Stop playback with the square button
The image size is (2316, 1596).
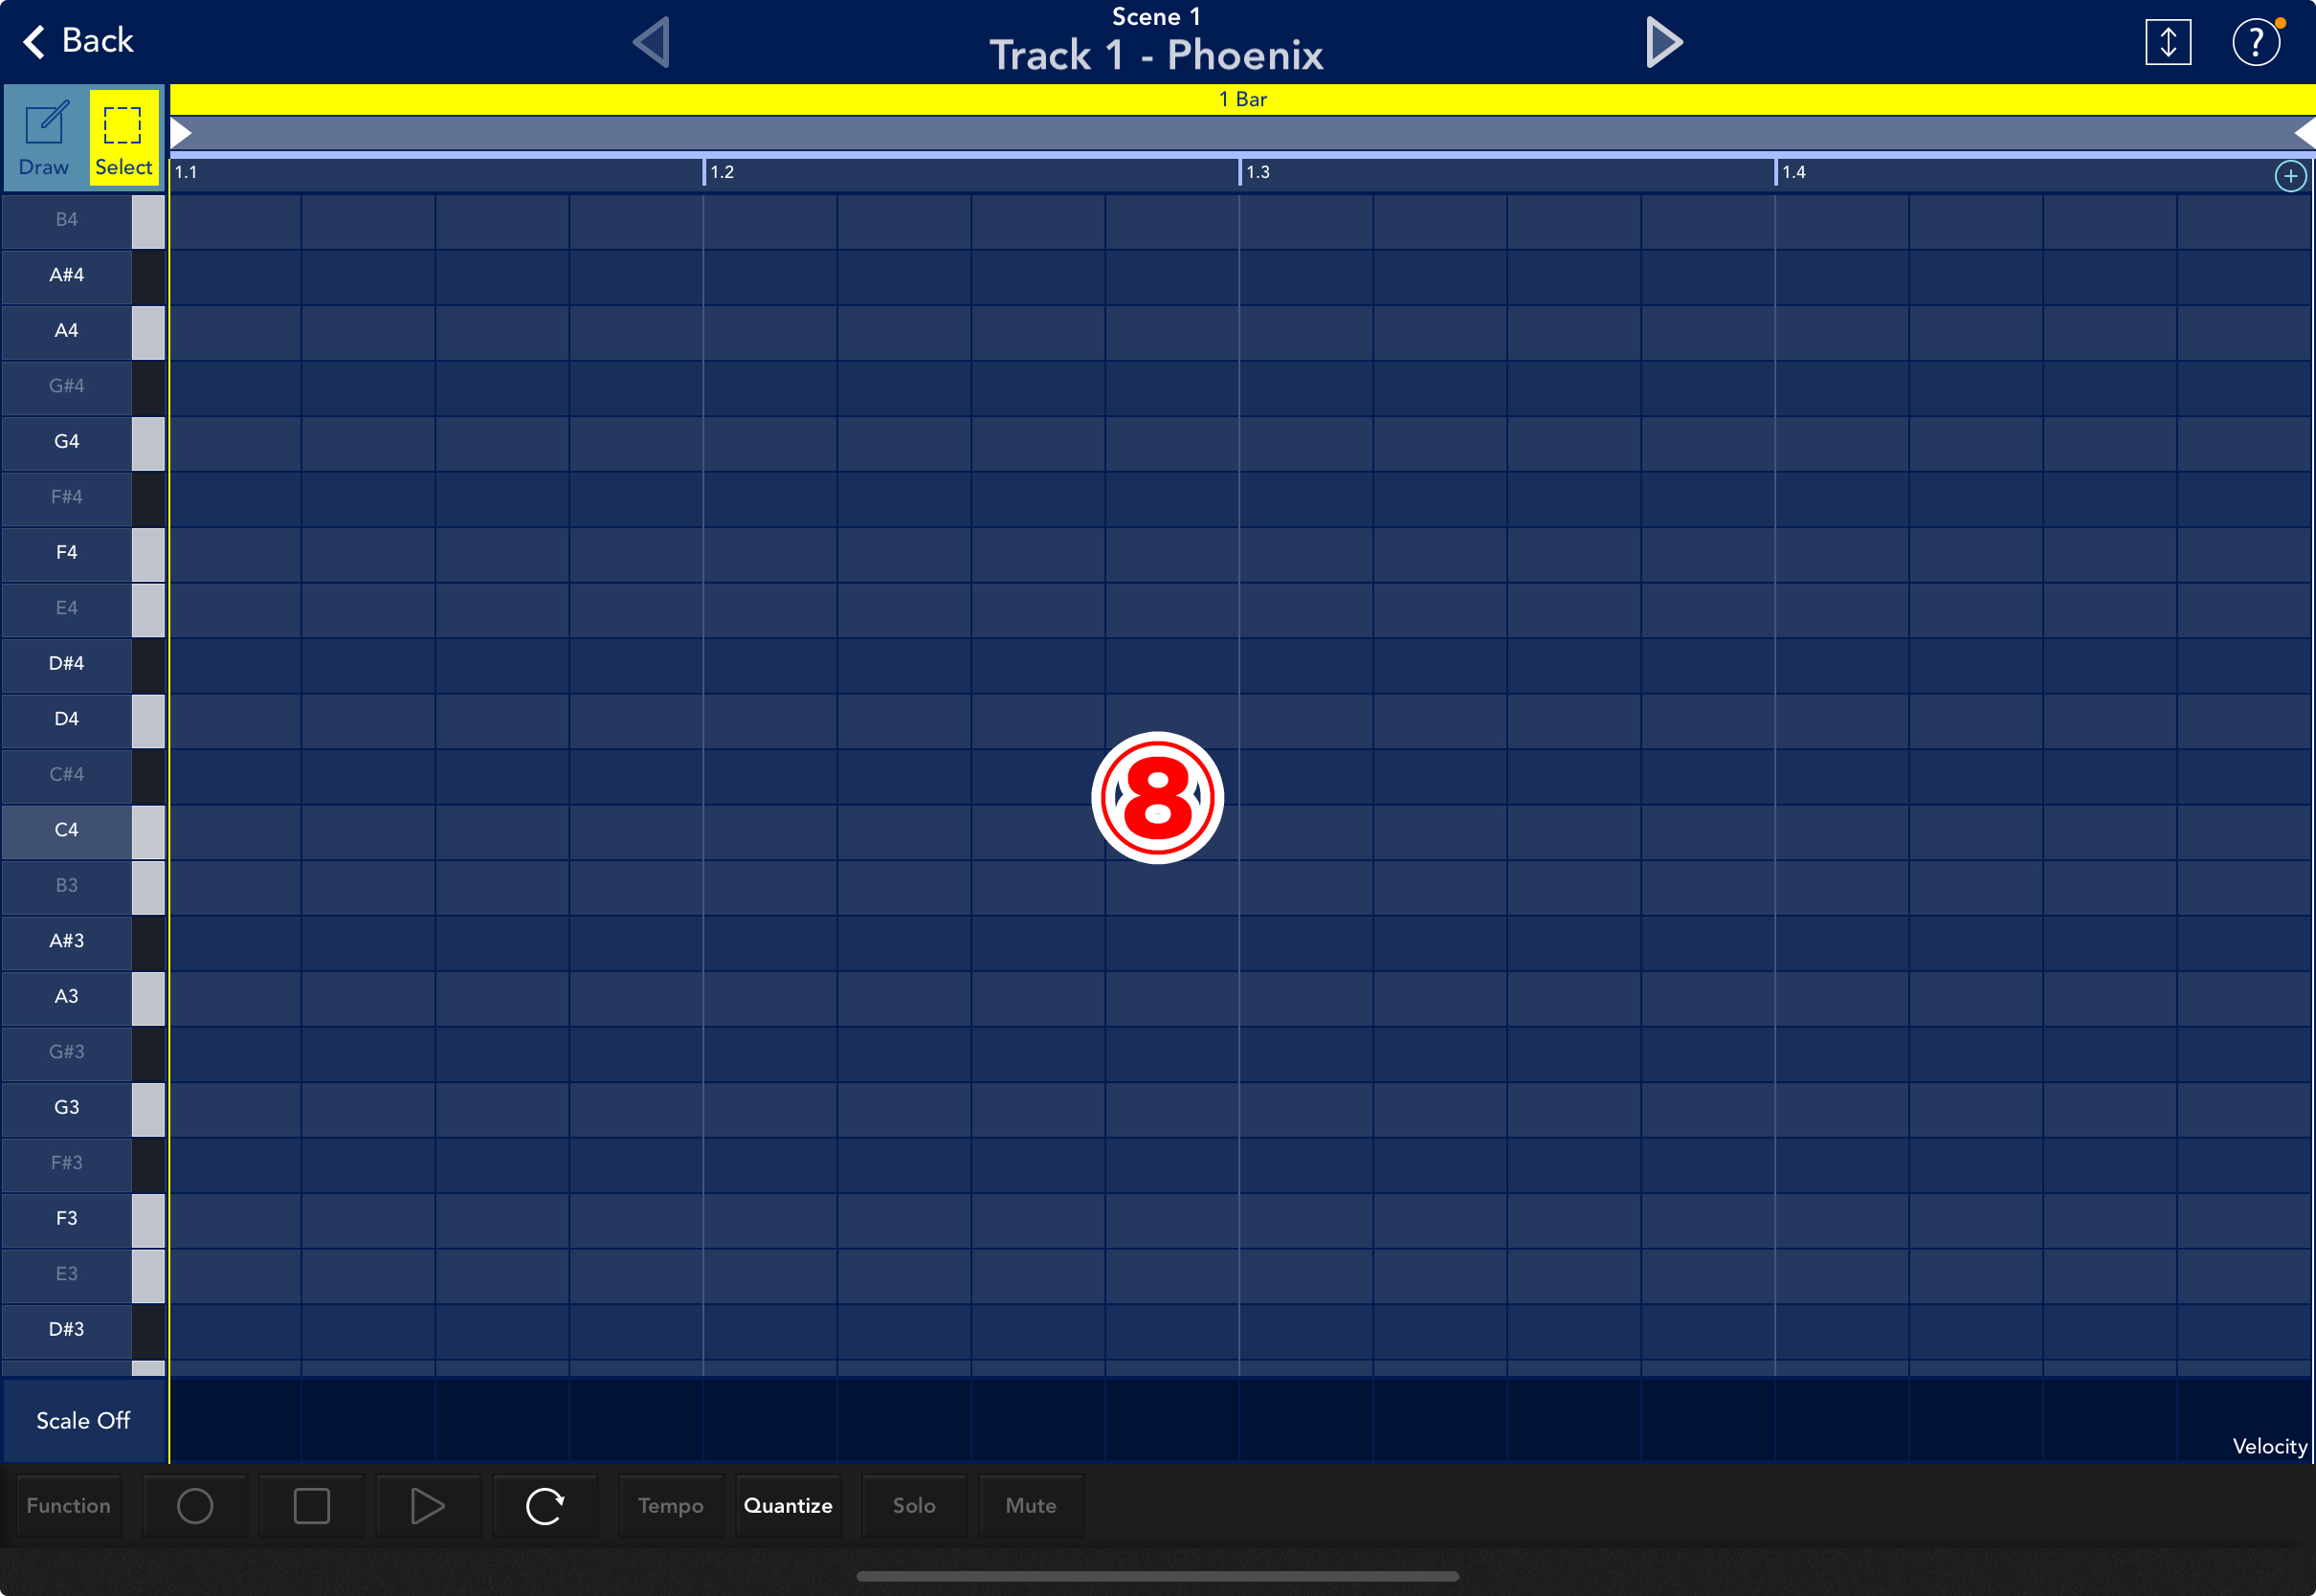[312, 1506]
